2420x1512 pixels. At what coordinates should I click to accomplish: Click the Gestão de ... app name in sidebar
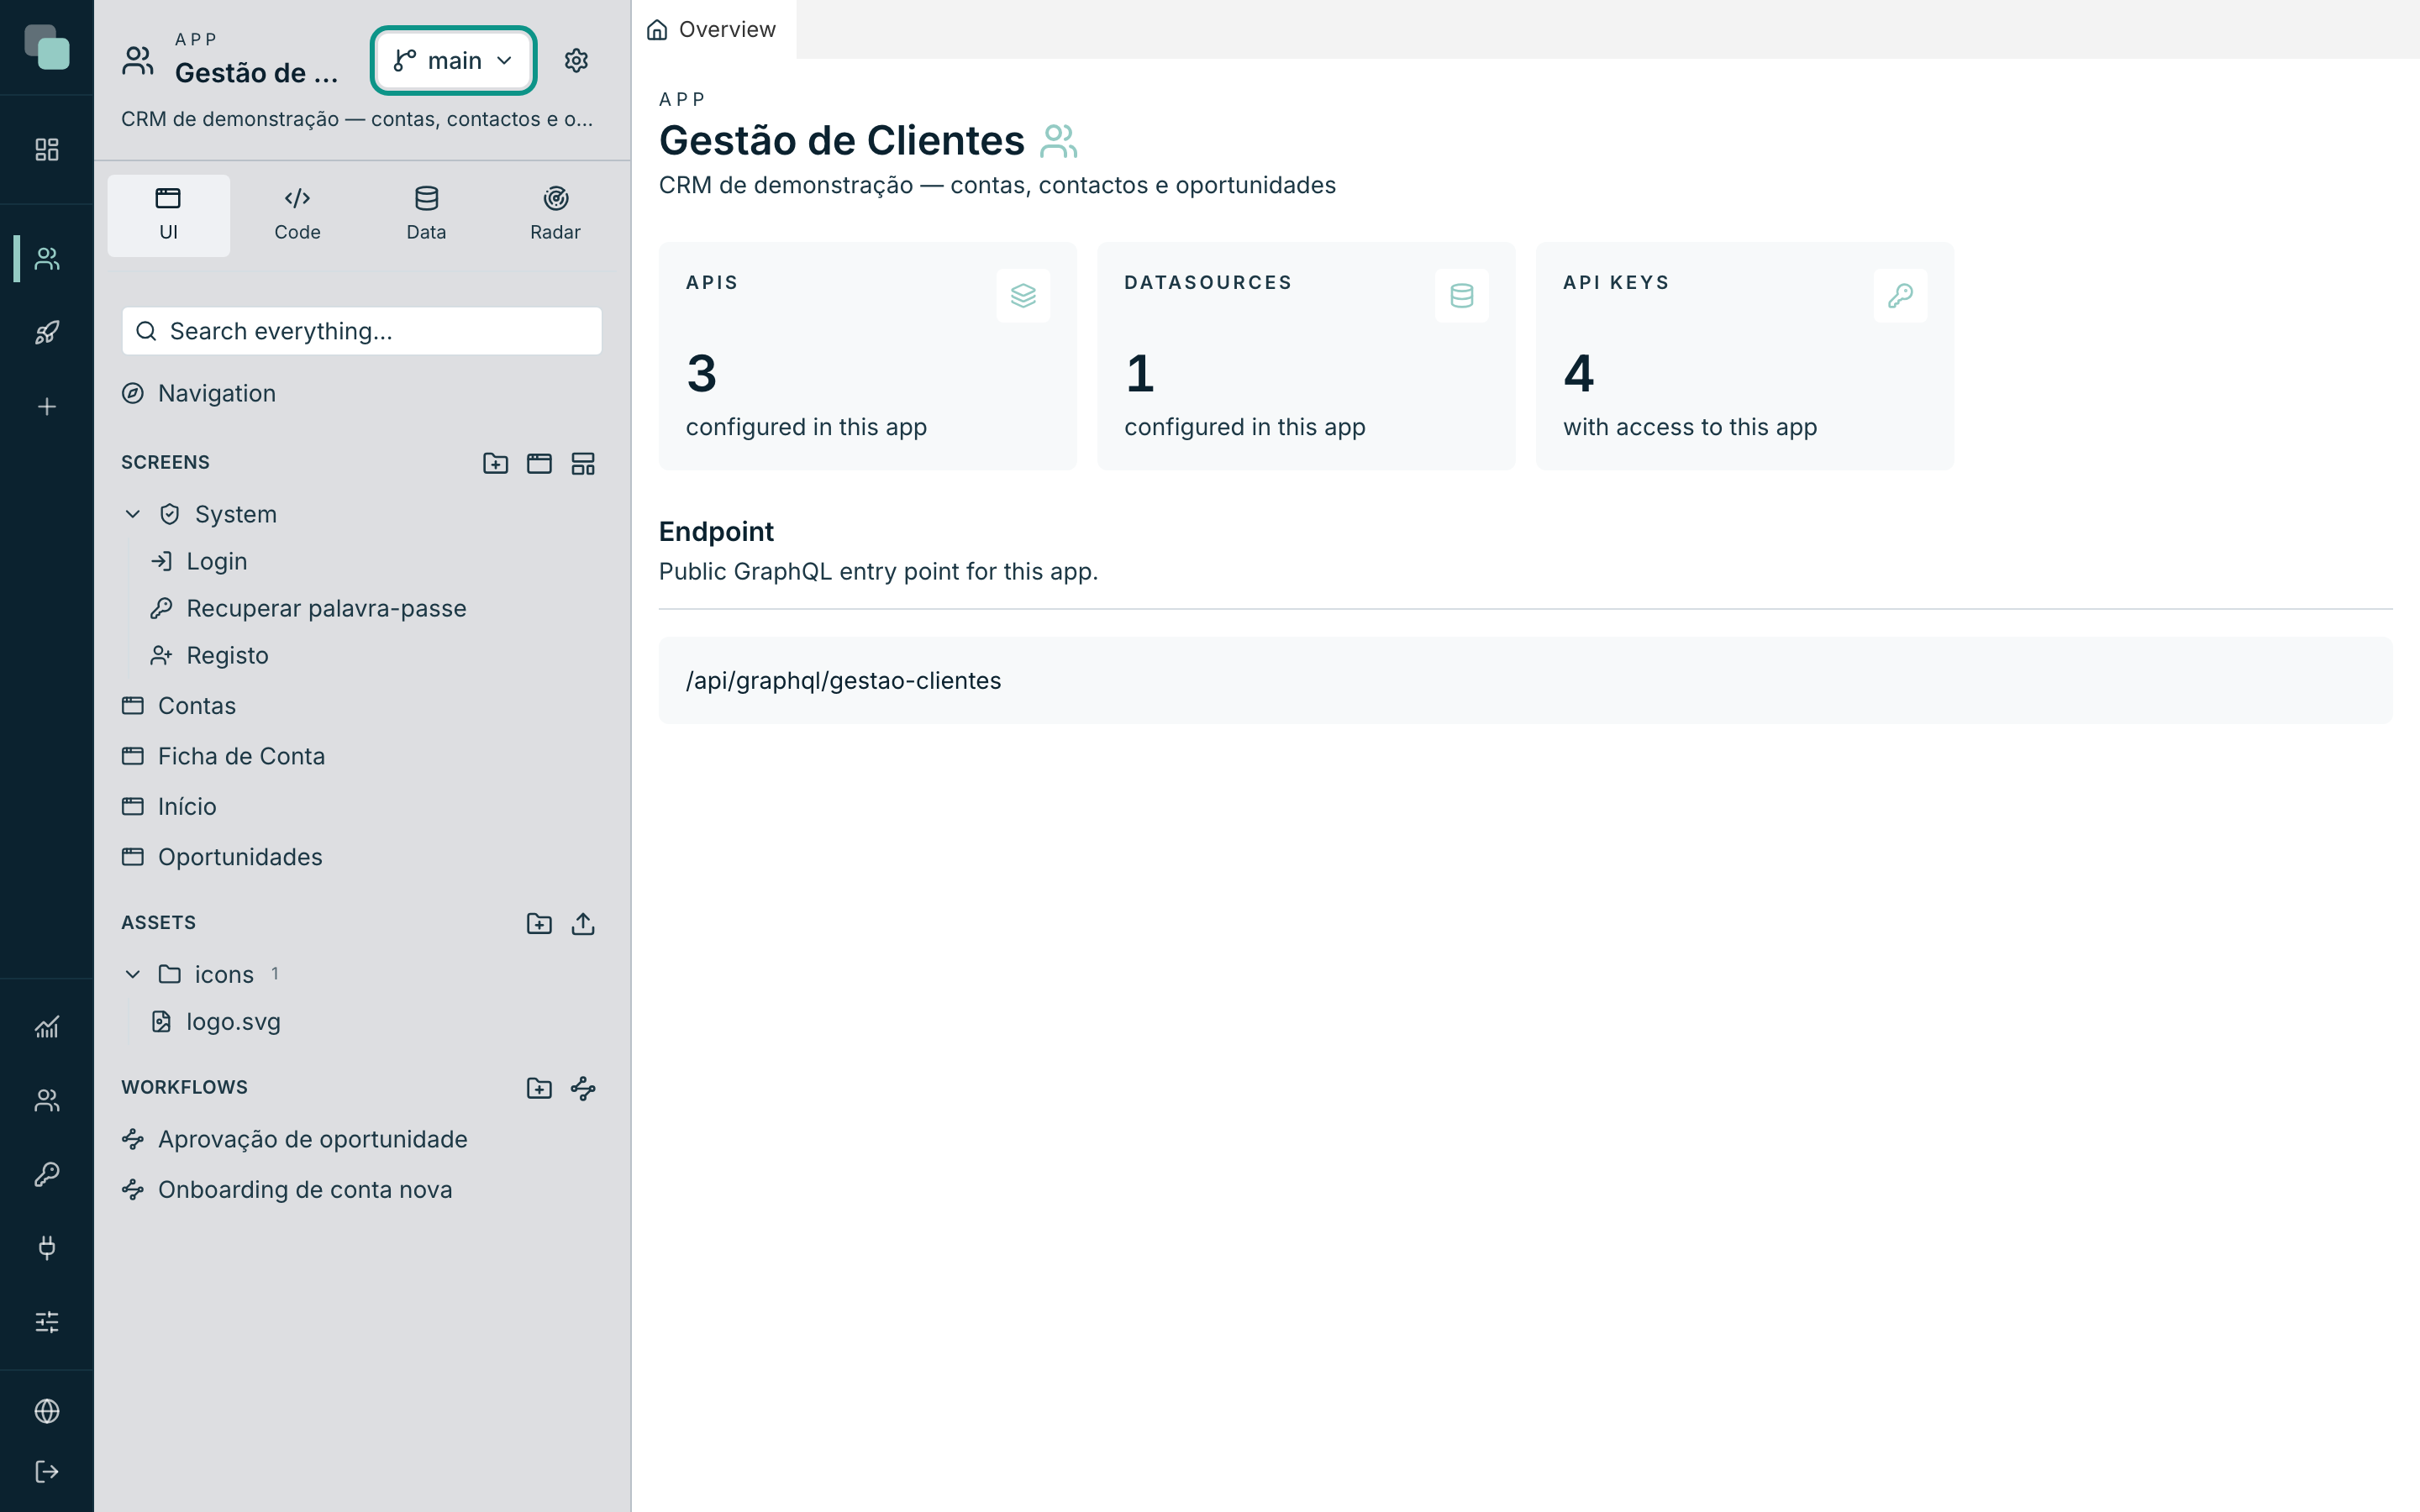coord(257,73)
